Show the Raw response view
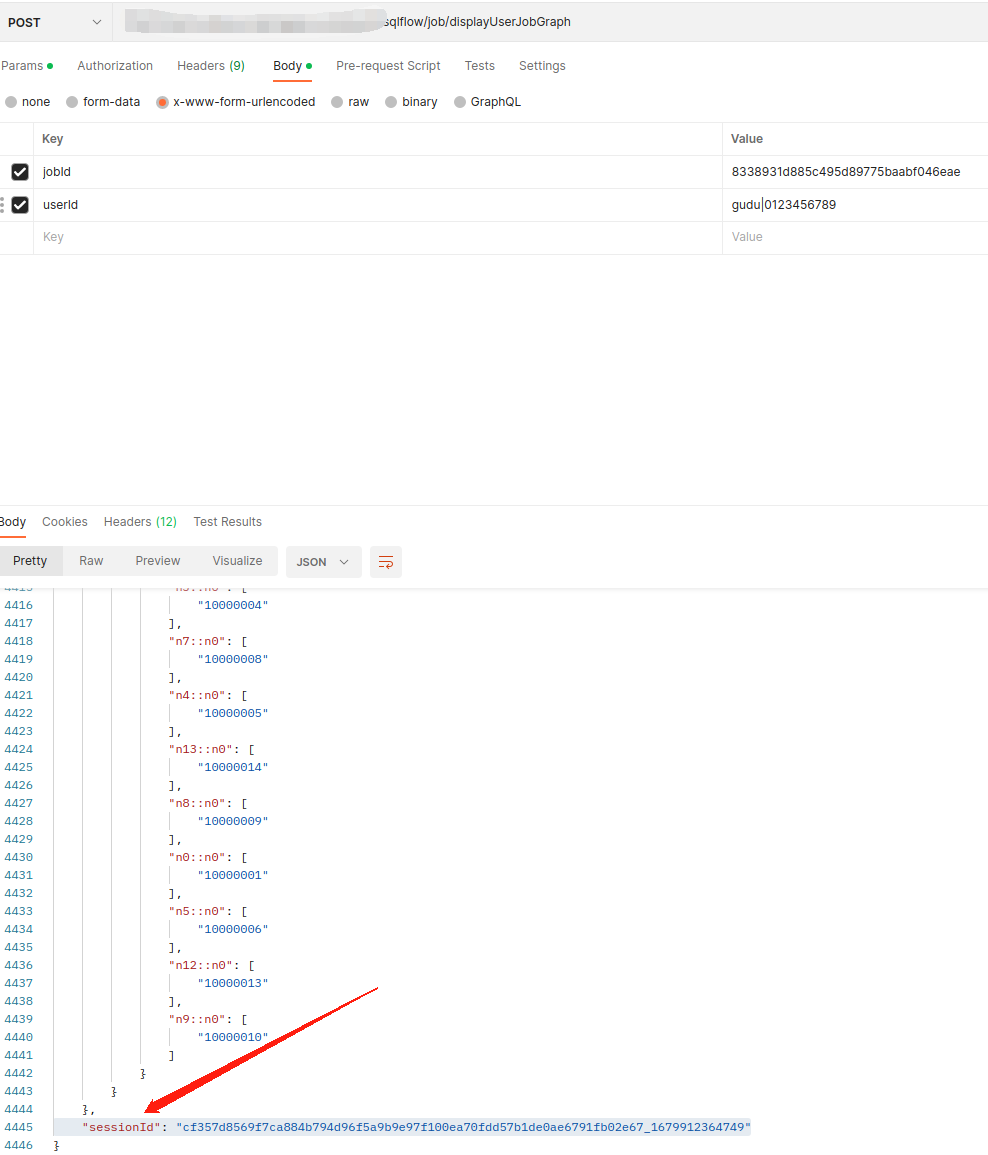The width and height of the screenshot is (988, 1155). pyautogui.click(x=91, y=561)
